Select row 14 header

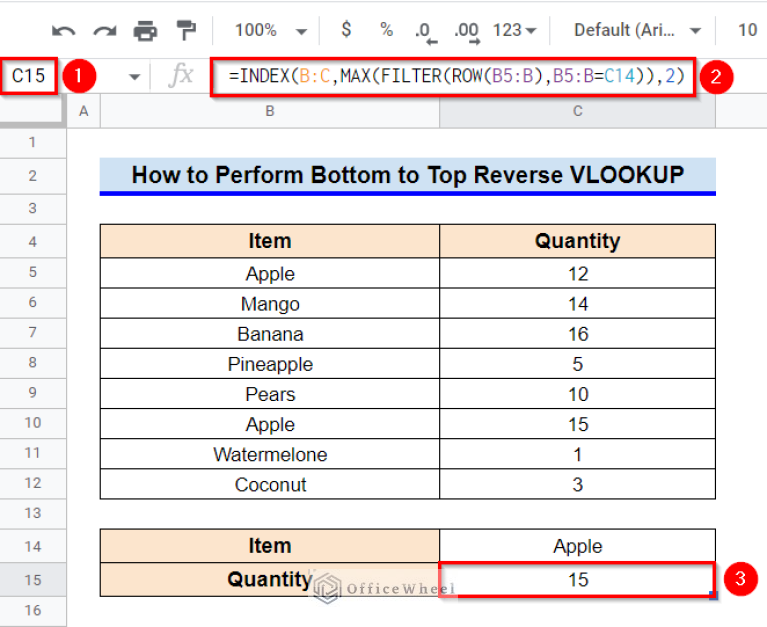[x=33, y=546]
